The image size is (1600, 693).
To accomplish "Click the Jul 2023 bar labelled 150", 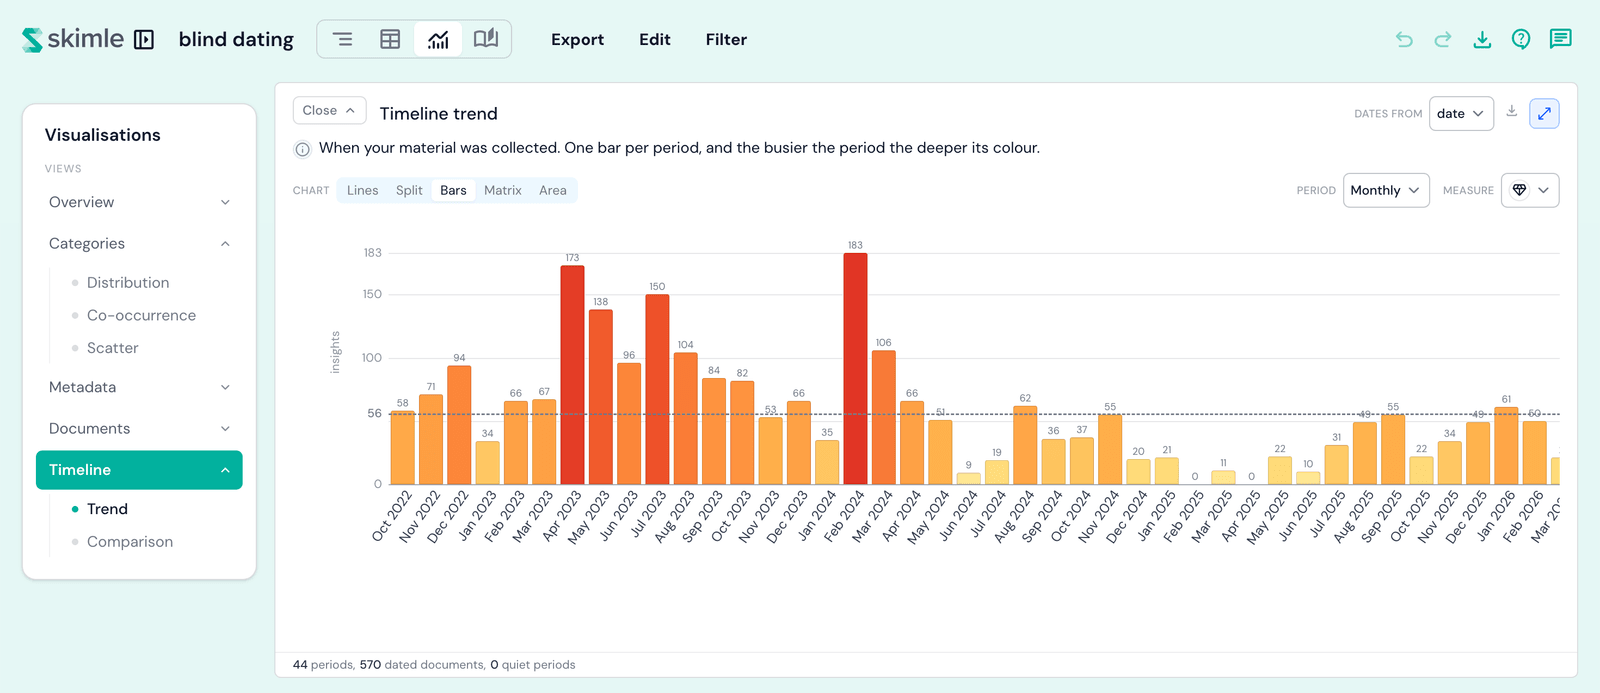I will click(x=657, y=390).
